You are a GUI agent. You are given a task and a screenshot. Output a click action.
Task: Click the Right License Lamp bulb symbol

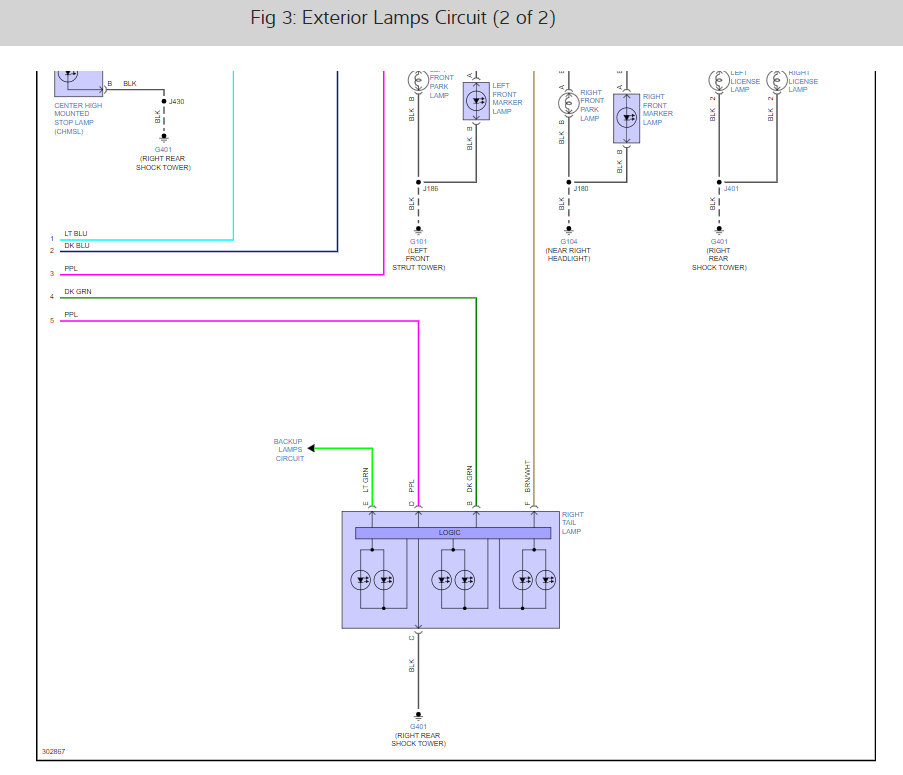[x=777, y=80]
